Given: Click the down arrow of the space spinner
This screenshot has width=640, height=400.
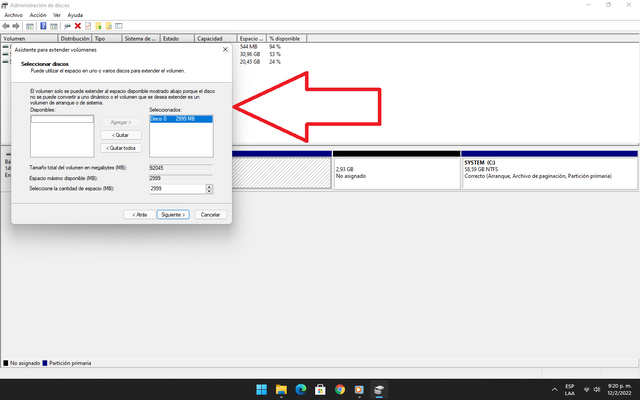Looking at the screenshot, I should [x=209, y=191].
